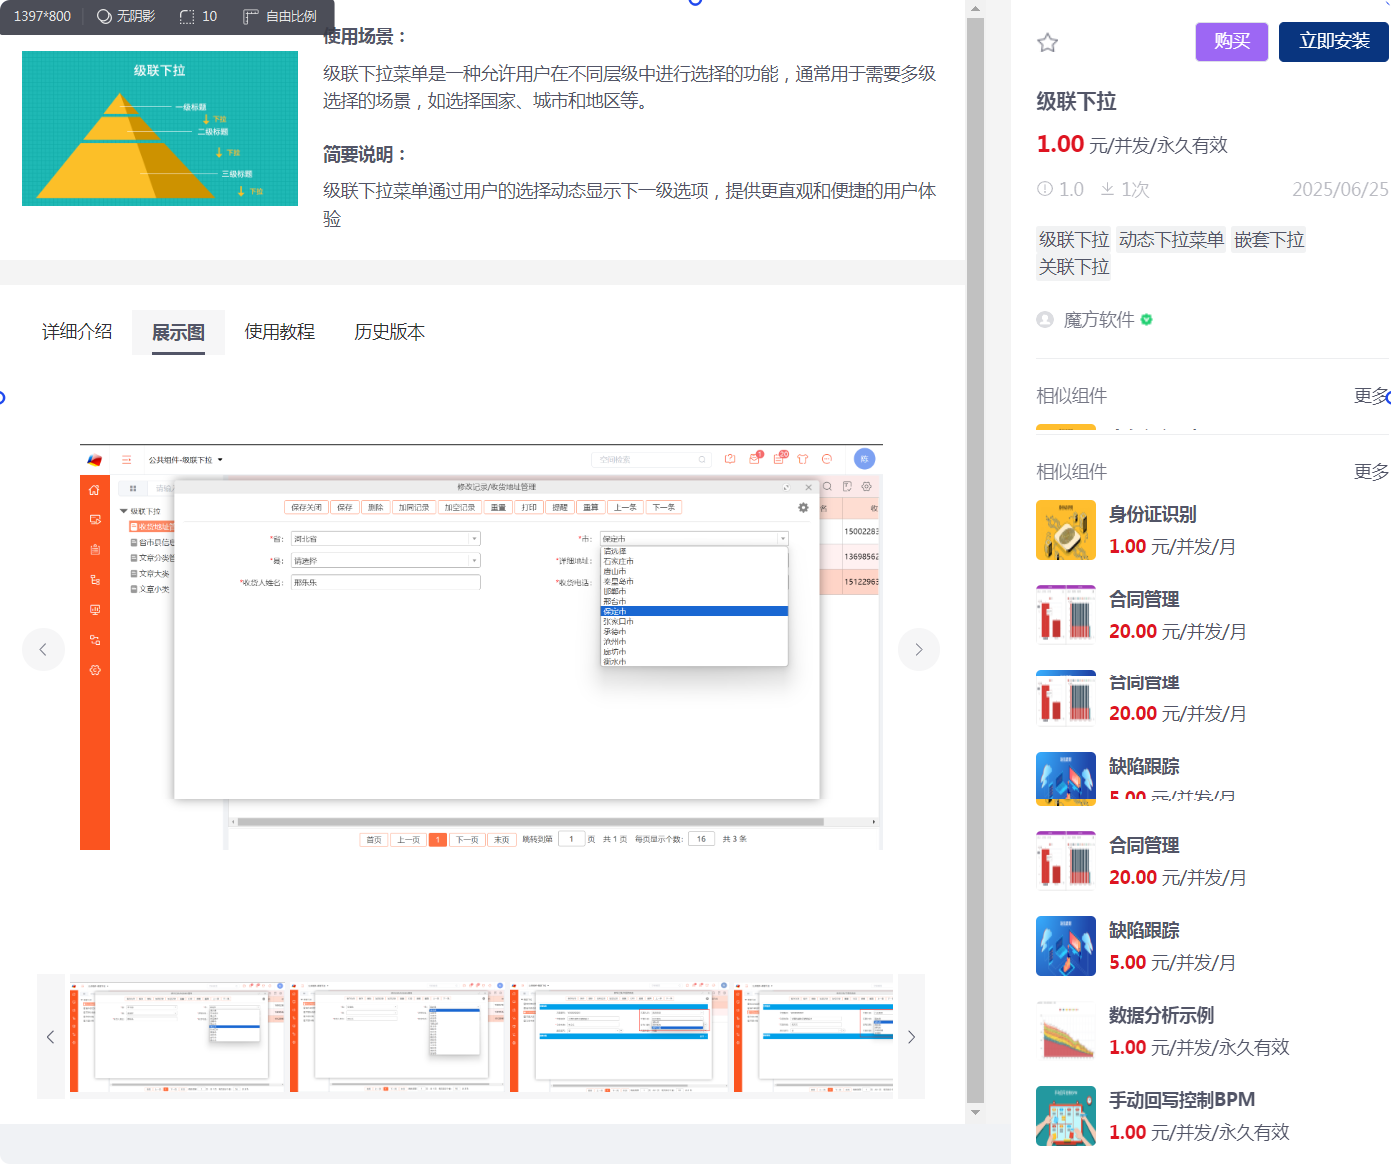Click the green verified badge after 魔方软件

click(1147, 320)
